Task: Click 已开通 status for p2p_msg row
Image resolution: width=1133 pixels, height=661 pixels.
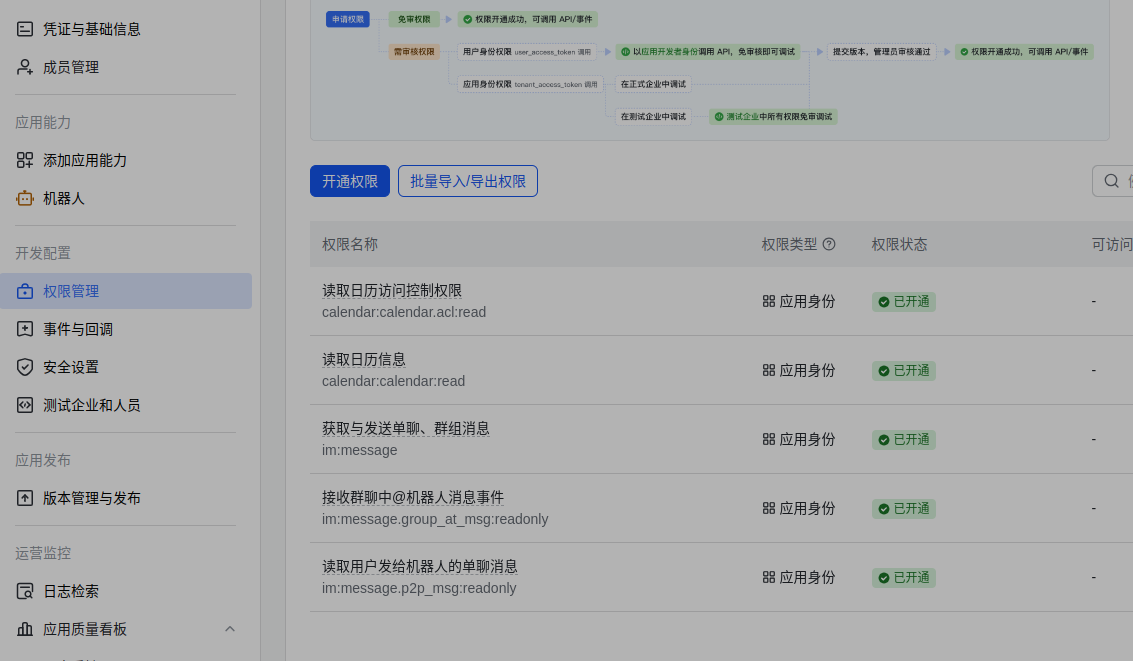Action: click(x=903, y=577)
